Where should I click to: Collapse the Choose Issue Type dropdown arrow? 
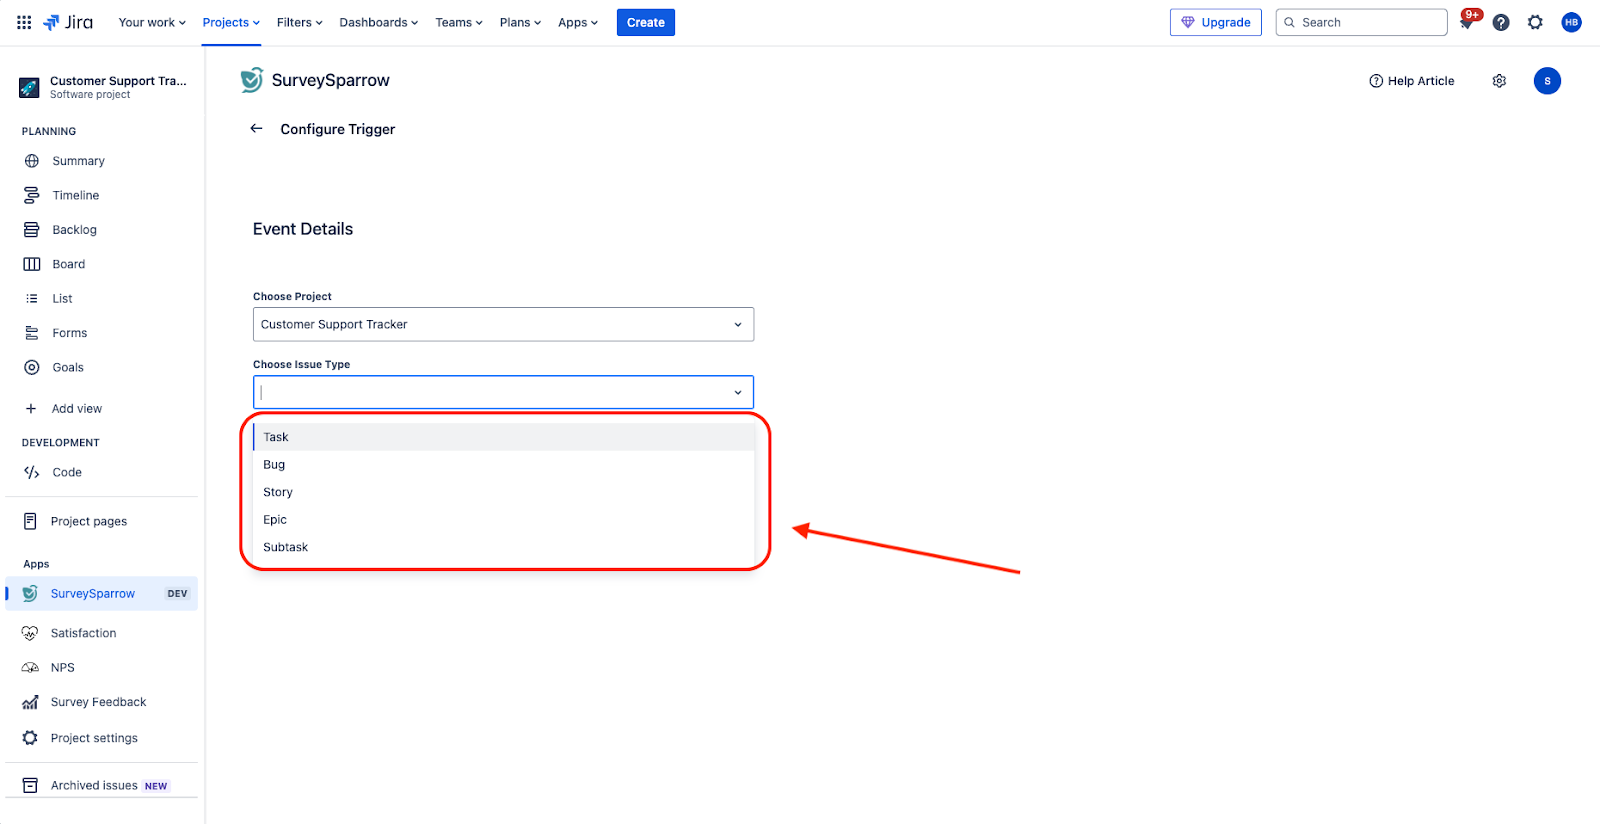pyautogui.click(x=738, y=392)
